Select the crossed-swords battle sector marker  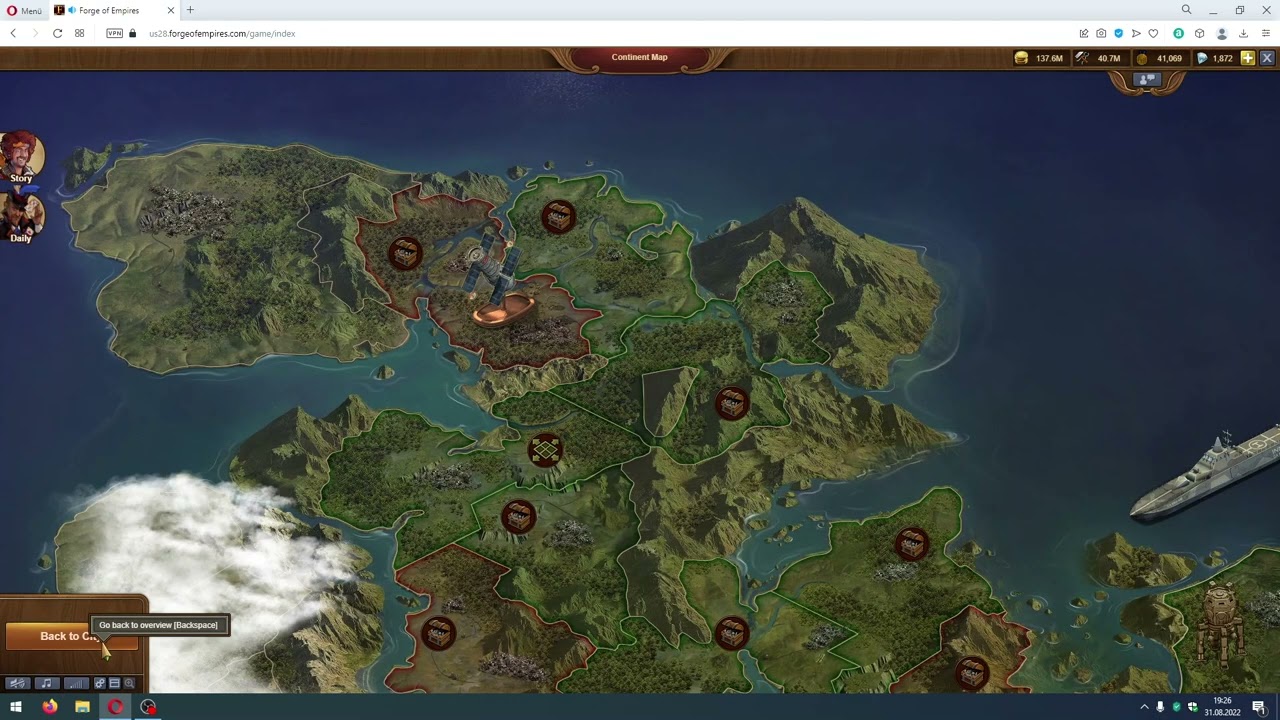click(545, 451)
